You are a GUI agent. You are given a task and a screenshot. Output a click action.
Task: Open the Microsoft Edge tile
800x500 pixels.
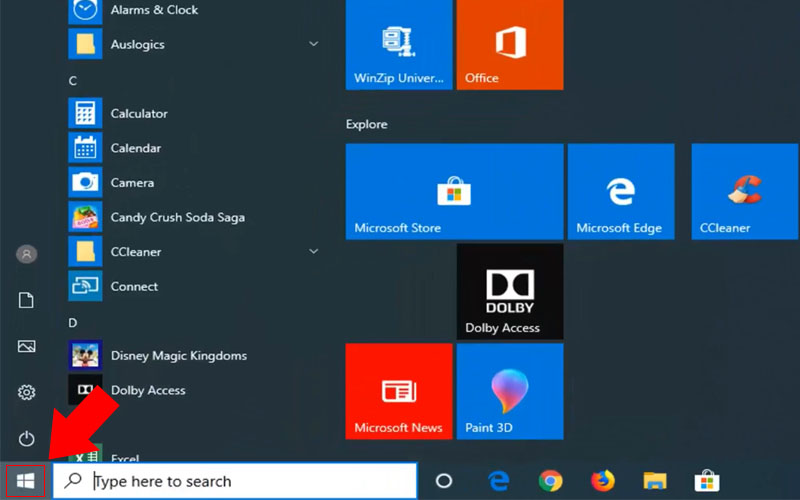pos(621,191)
